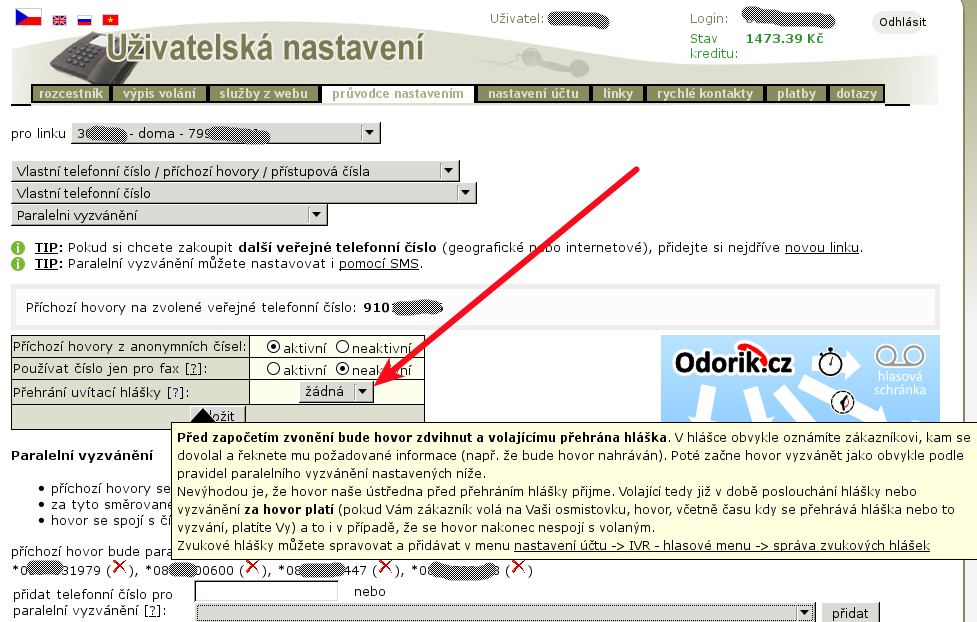
Task: Remove first parallel ringing number with red X
Action: click(119, 568)
